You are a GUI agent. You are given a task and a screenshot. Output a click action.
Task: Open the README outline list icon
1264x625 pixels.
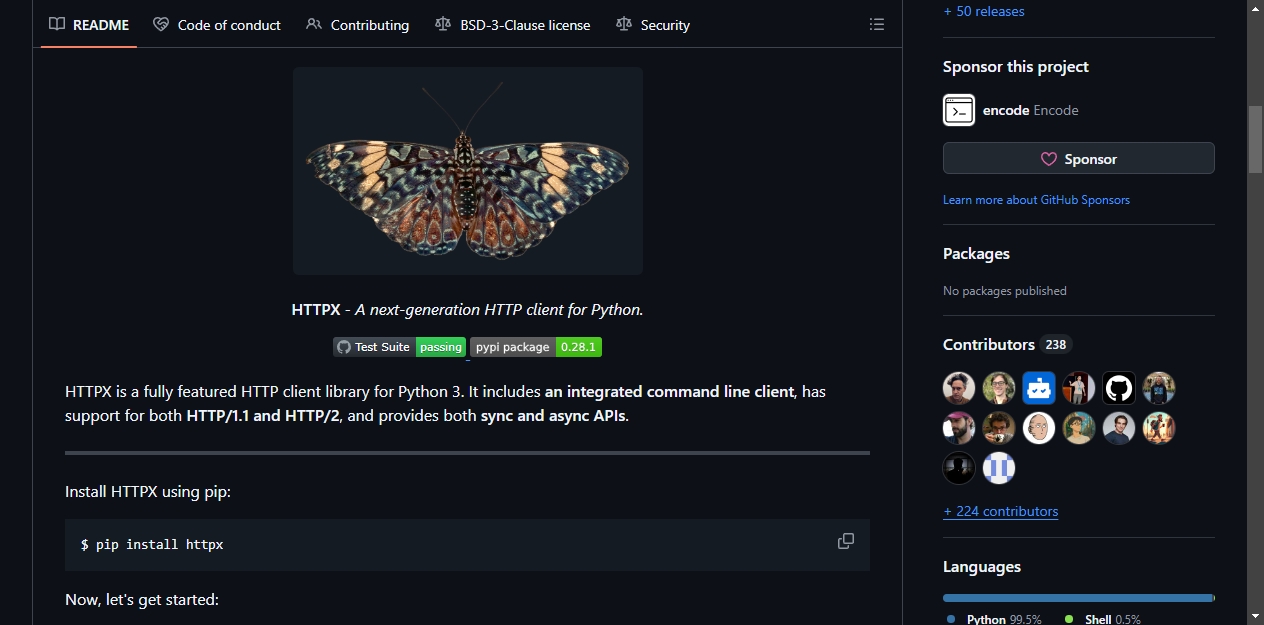(877, 24)
